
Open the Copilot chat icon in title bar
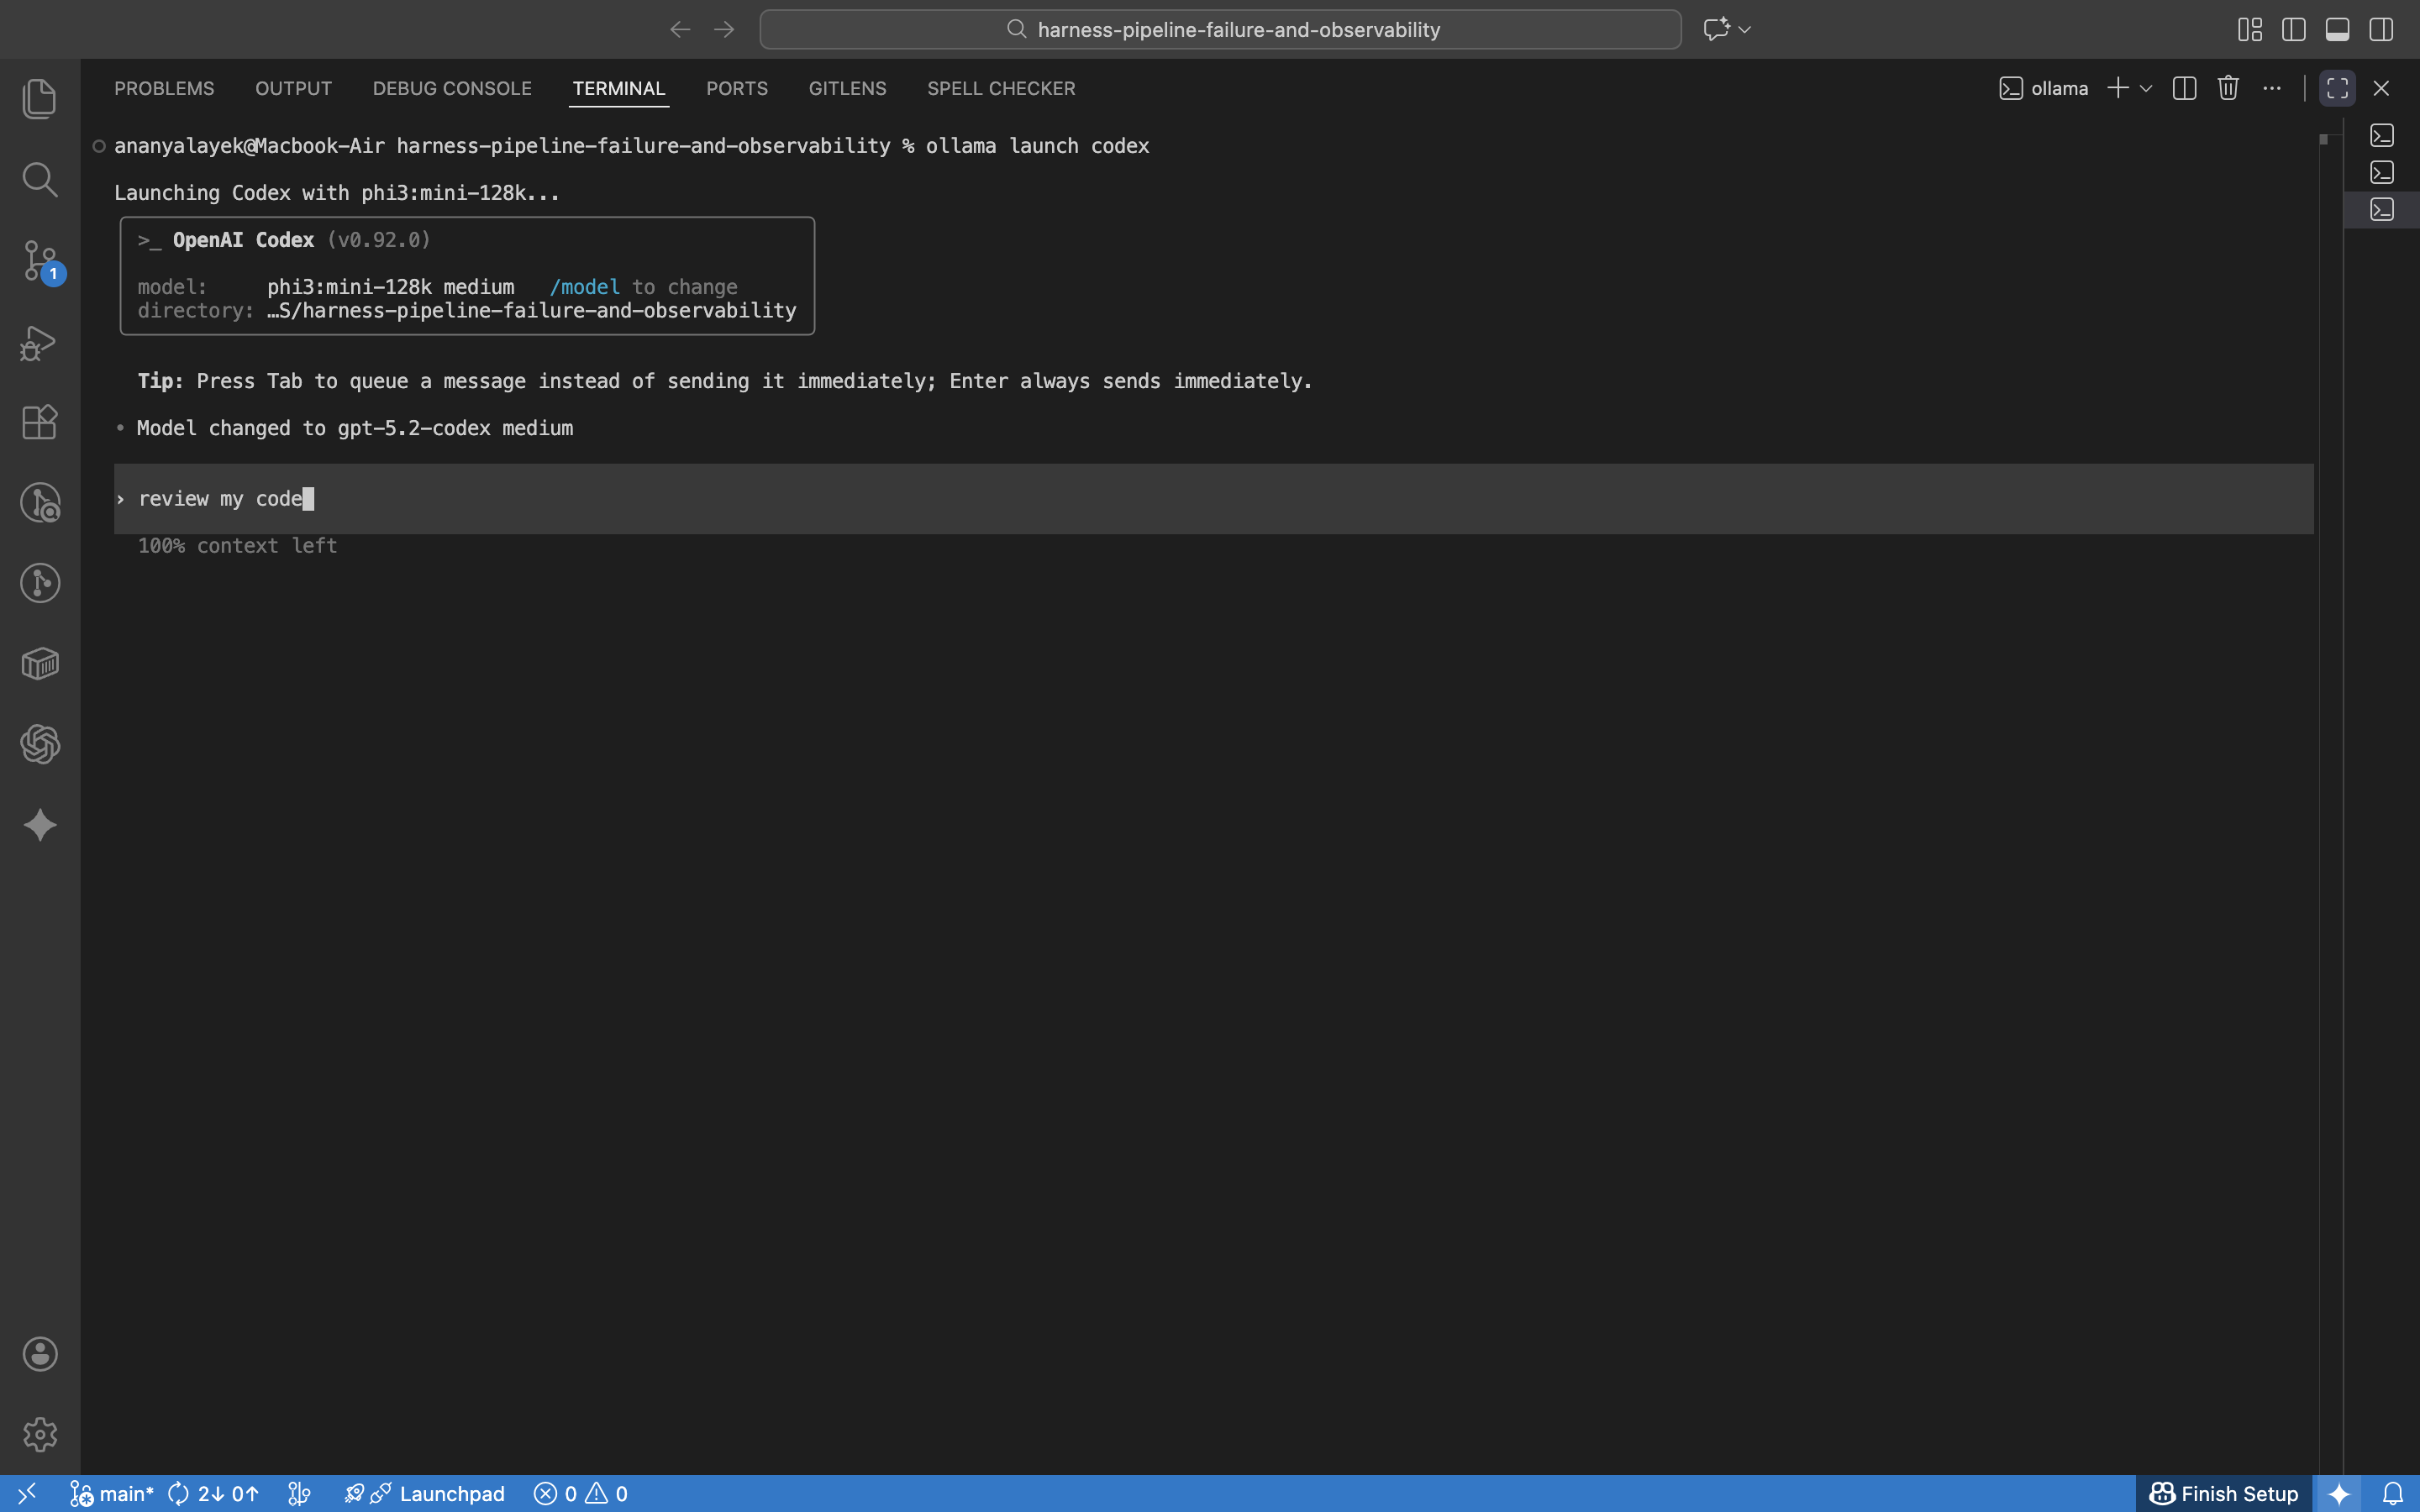point(1716,29)
